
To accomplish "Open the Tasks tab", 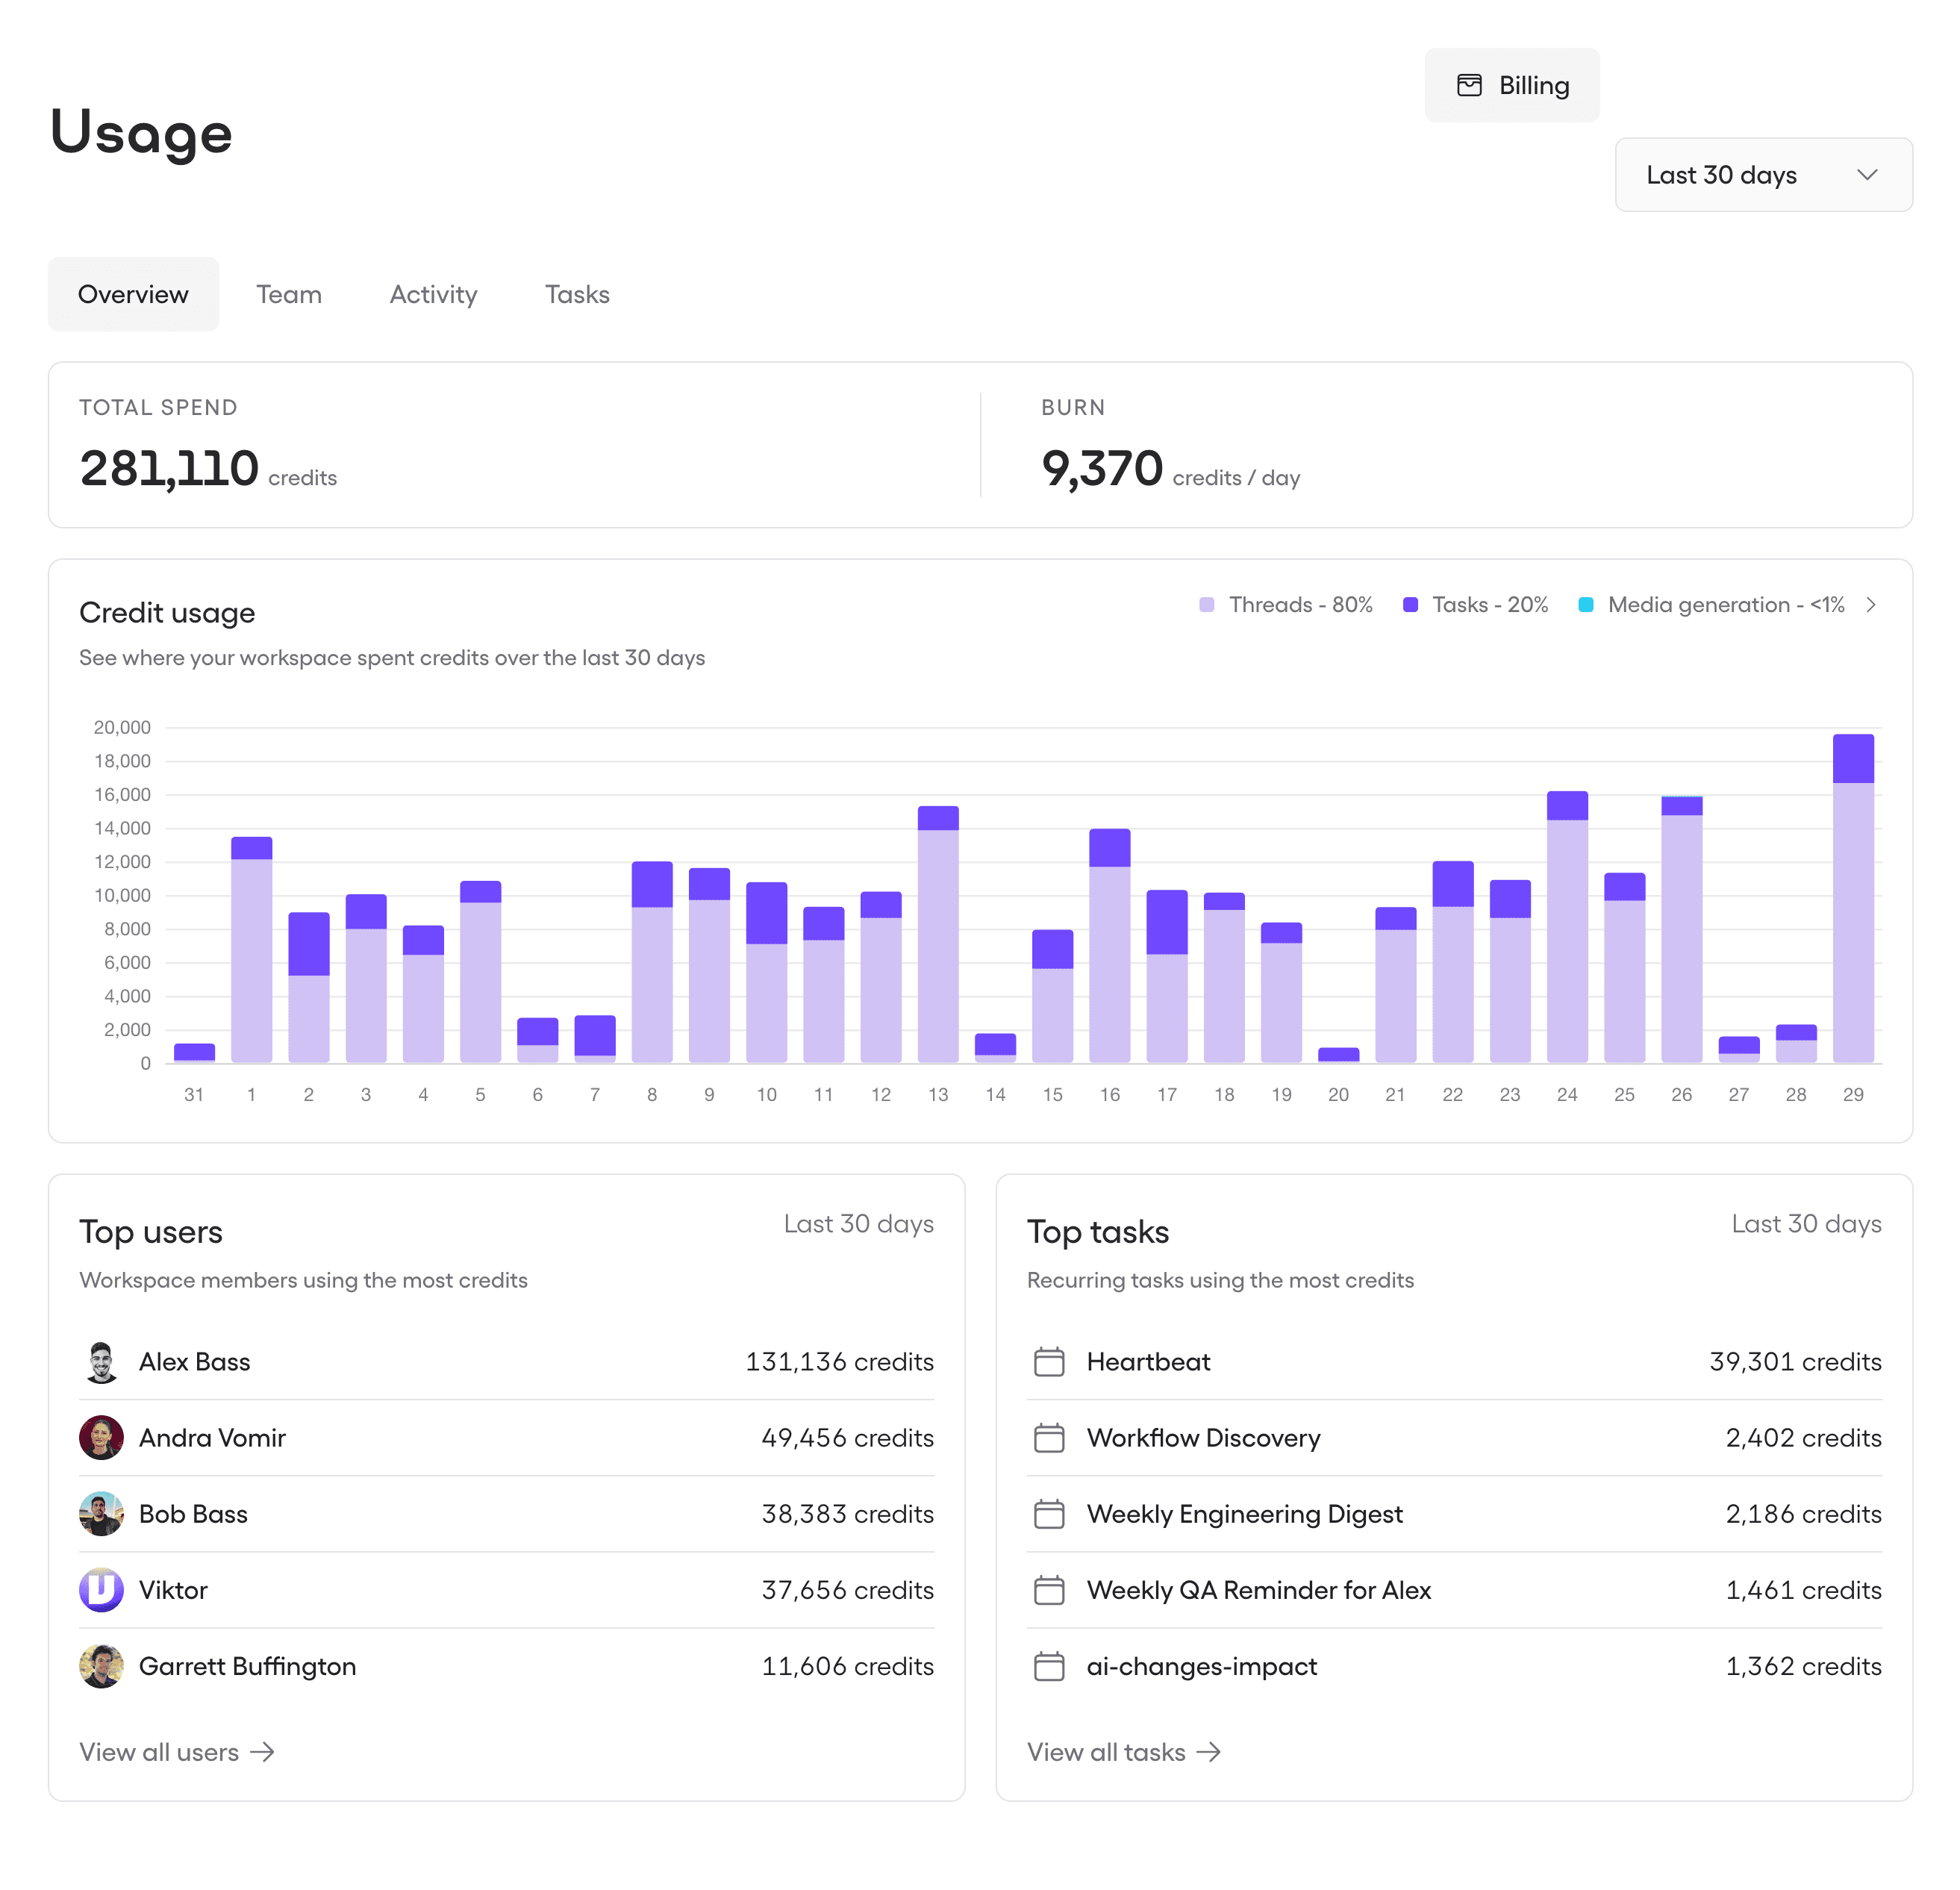I will pos(577,294).
